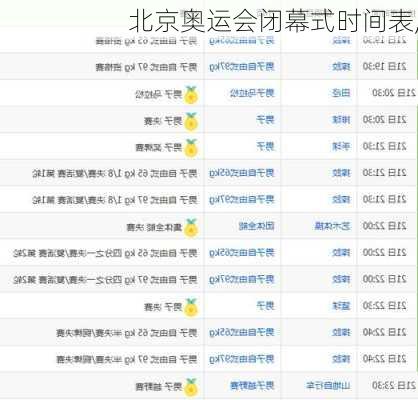Open the 男子马拉松 event link
The height and width of the screenshot is (400, 418).
click(252, 93)
